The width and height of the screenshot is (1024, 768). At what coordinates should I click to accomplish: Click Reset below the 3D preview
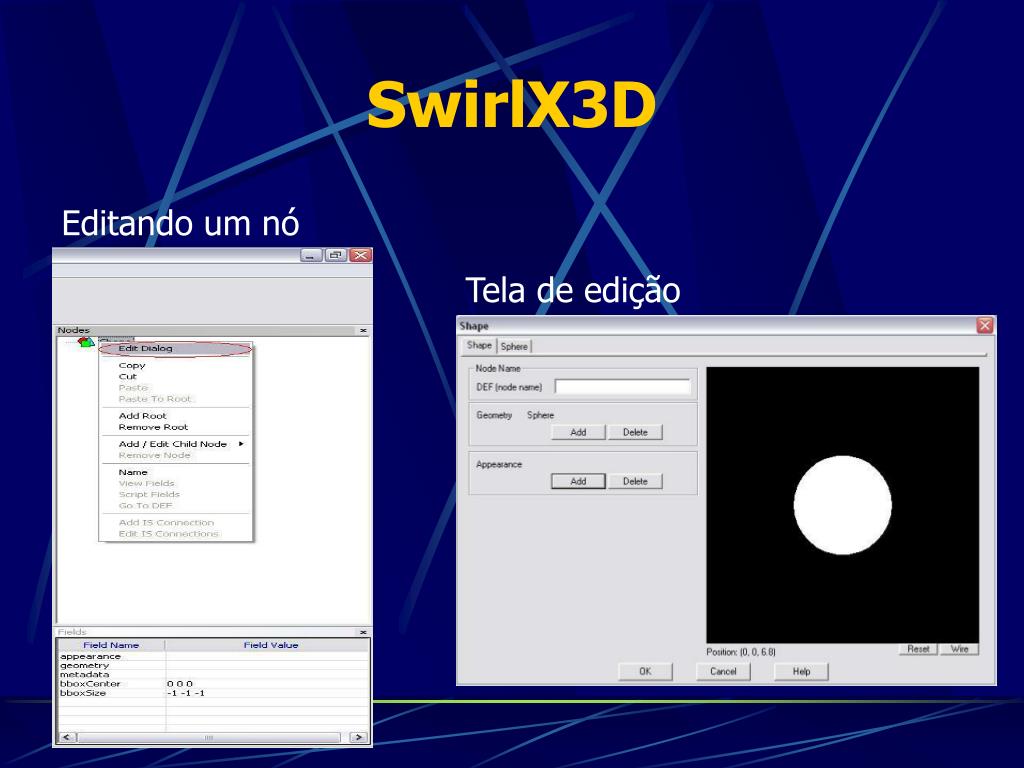[x=918, y=649]
